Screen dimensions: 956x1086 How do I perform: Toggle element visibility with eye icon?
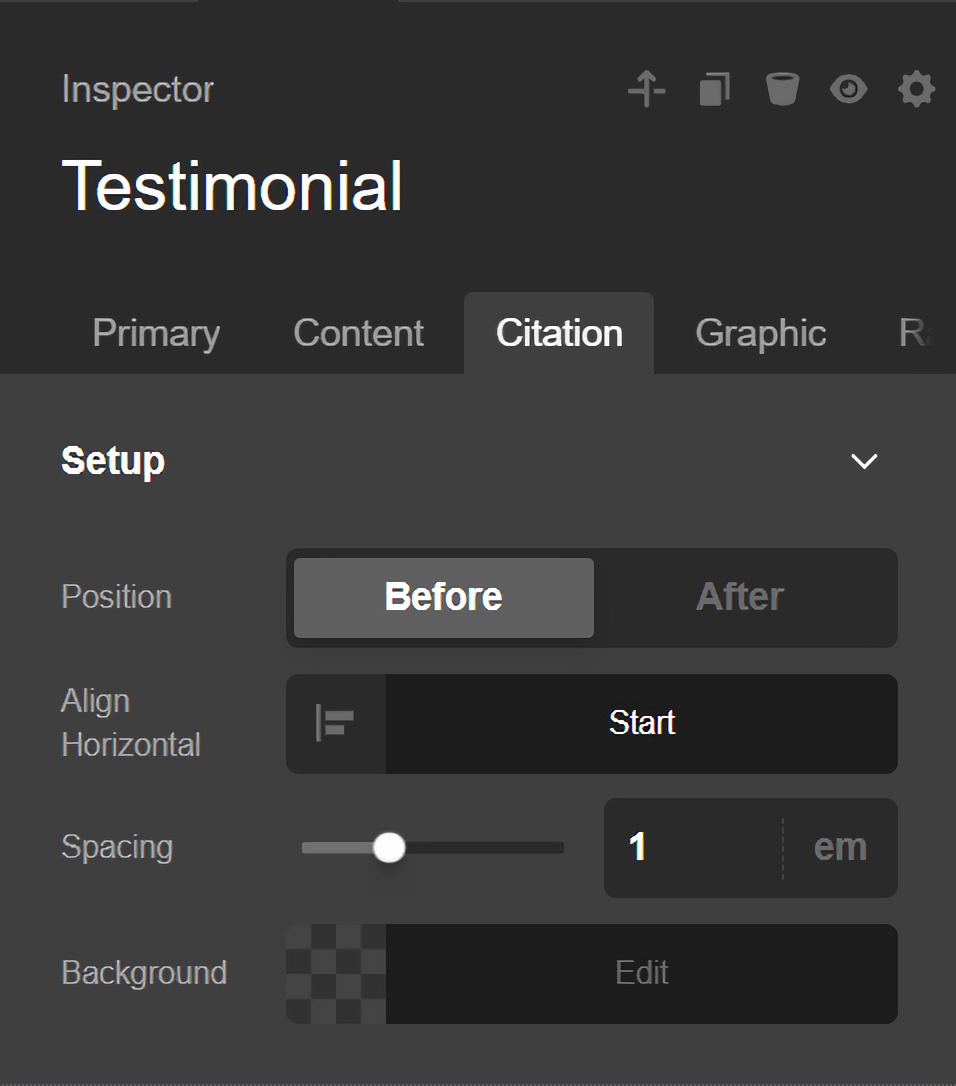tap(848, 89)
